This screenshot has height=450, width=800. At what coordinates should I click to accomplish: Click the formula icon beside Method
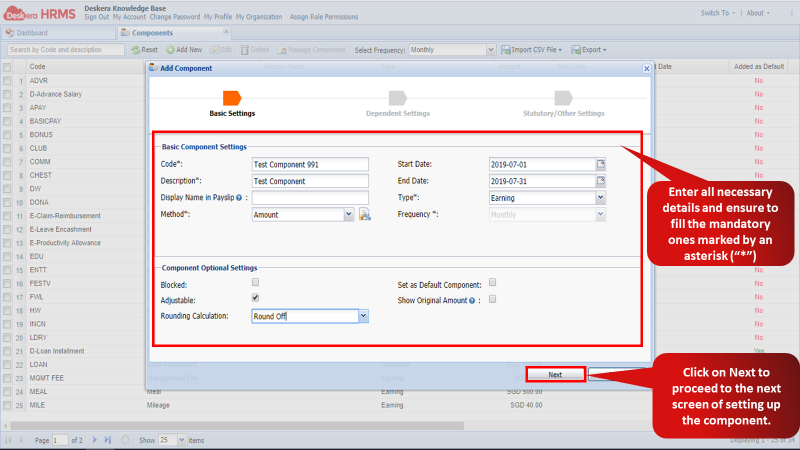tap(365, 215)
